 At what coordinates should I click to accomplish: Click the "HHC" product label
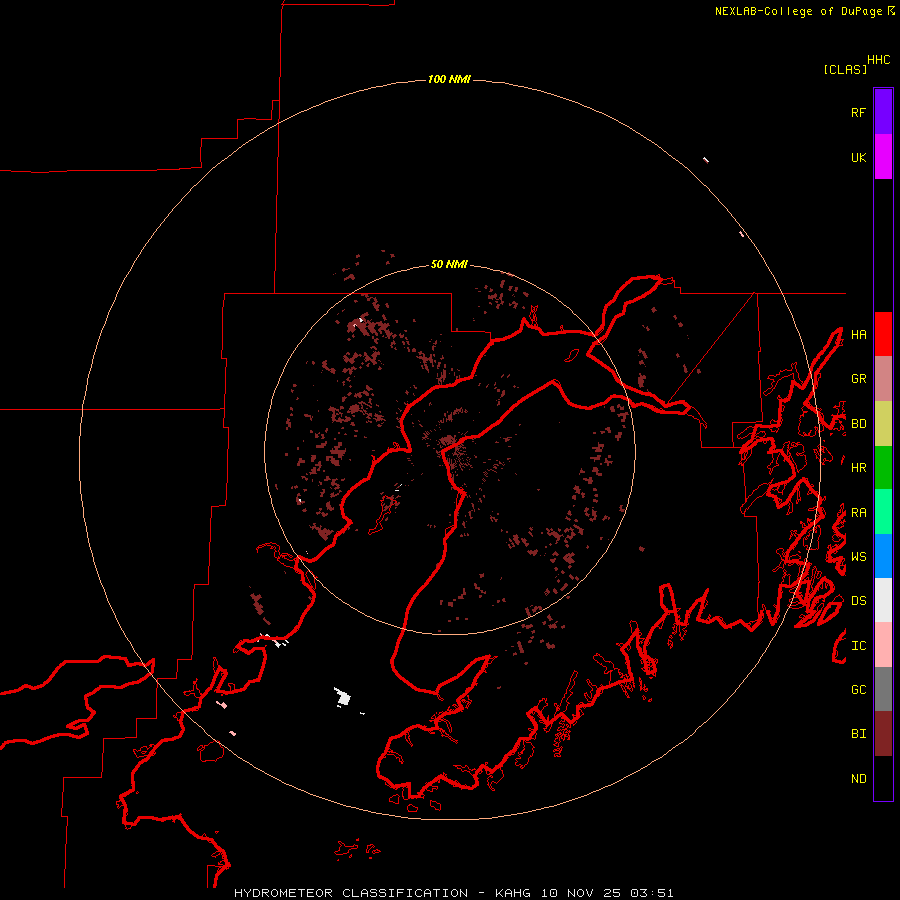tap(878, 60)
